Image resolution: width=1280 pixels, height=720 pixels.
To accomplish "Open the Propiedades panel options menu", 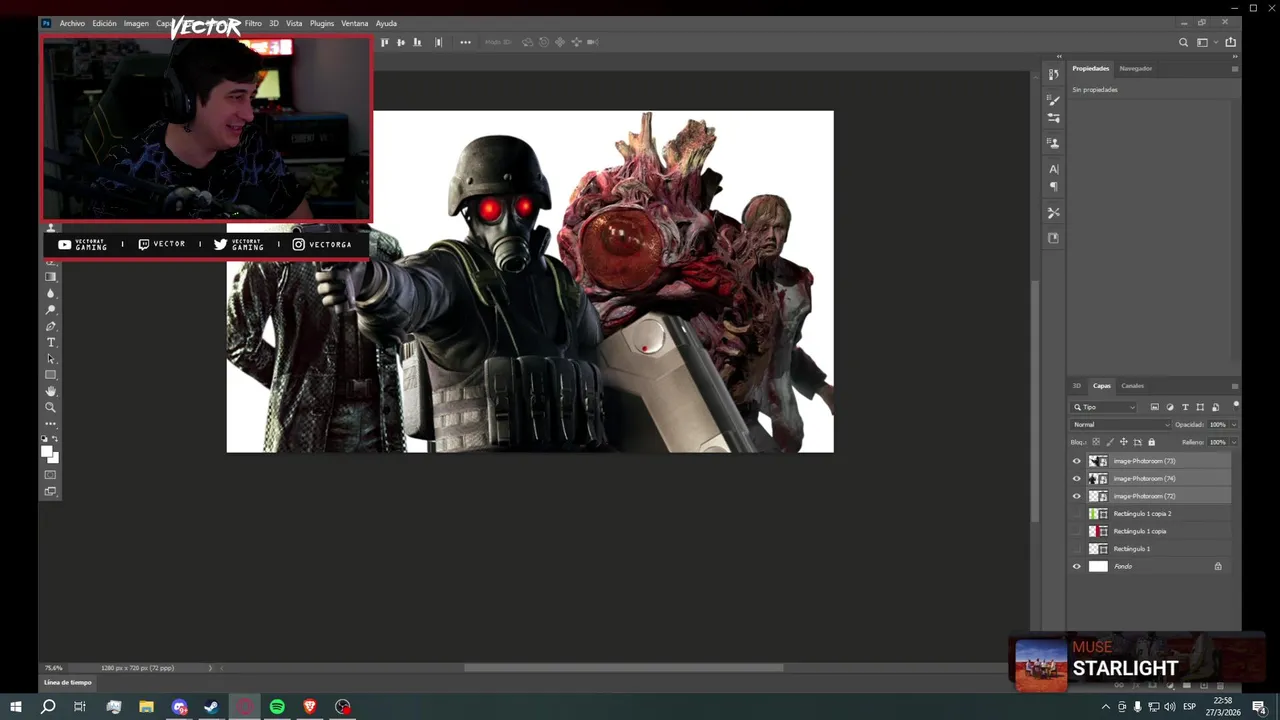I will tap(1234, 69).
